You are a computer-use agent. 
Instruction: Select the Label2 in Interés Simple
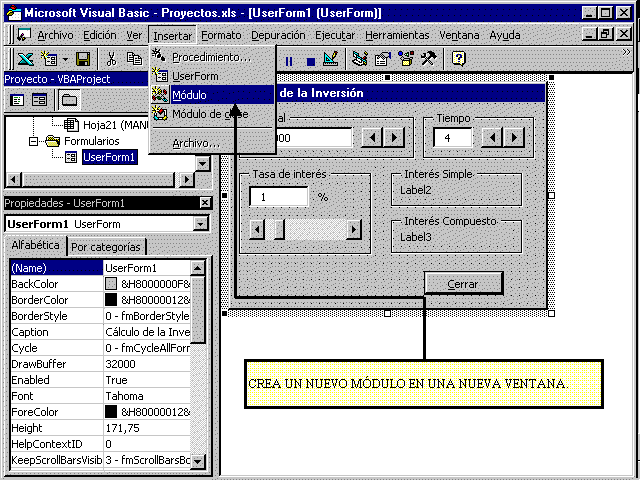416,190
